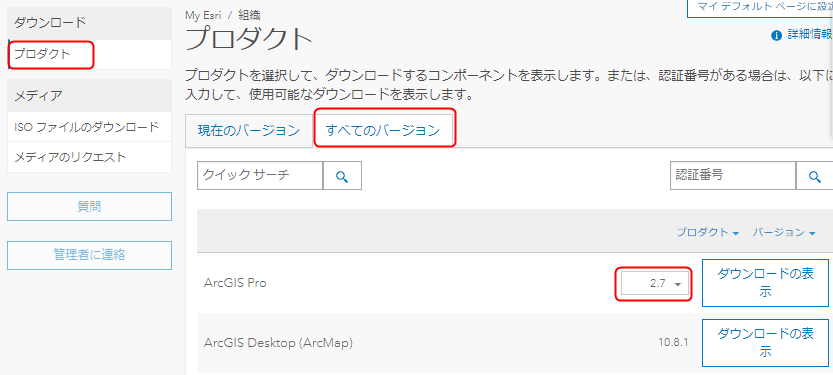Open the 詳細情報 link
833x375 pixels.
point(810,35)
